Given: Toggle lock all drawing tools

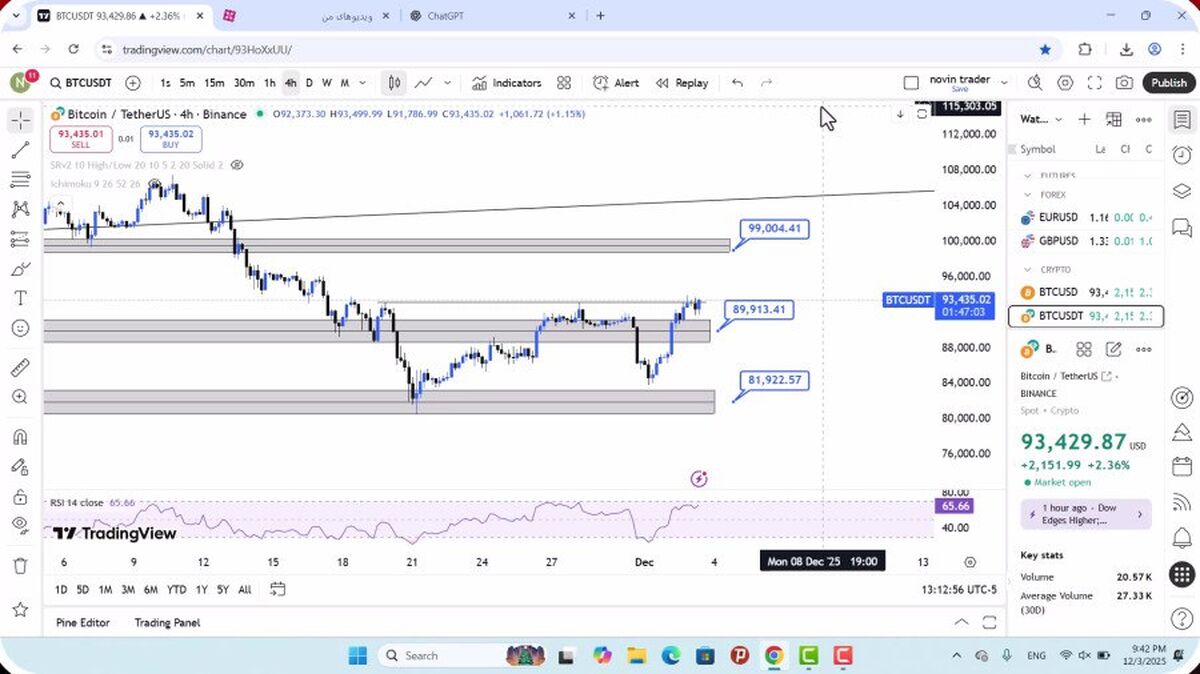Looking at the screenshot, I should 20,496.
